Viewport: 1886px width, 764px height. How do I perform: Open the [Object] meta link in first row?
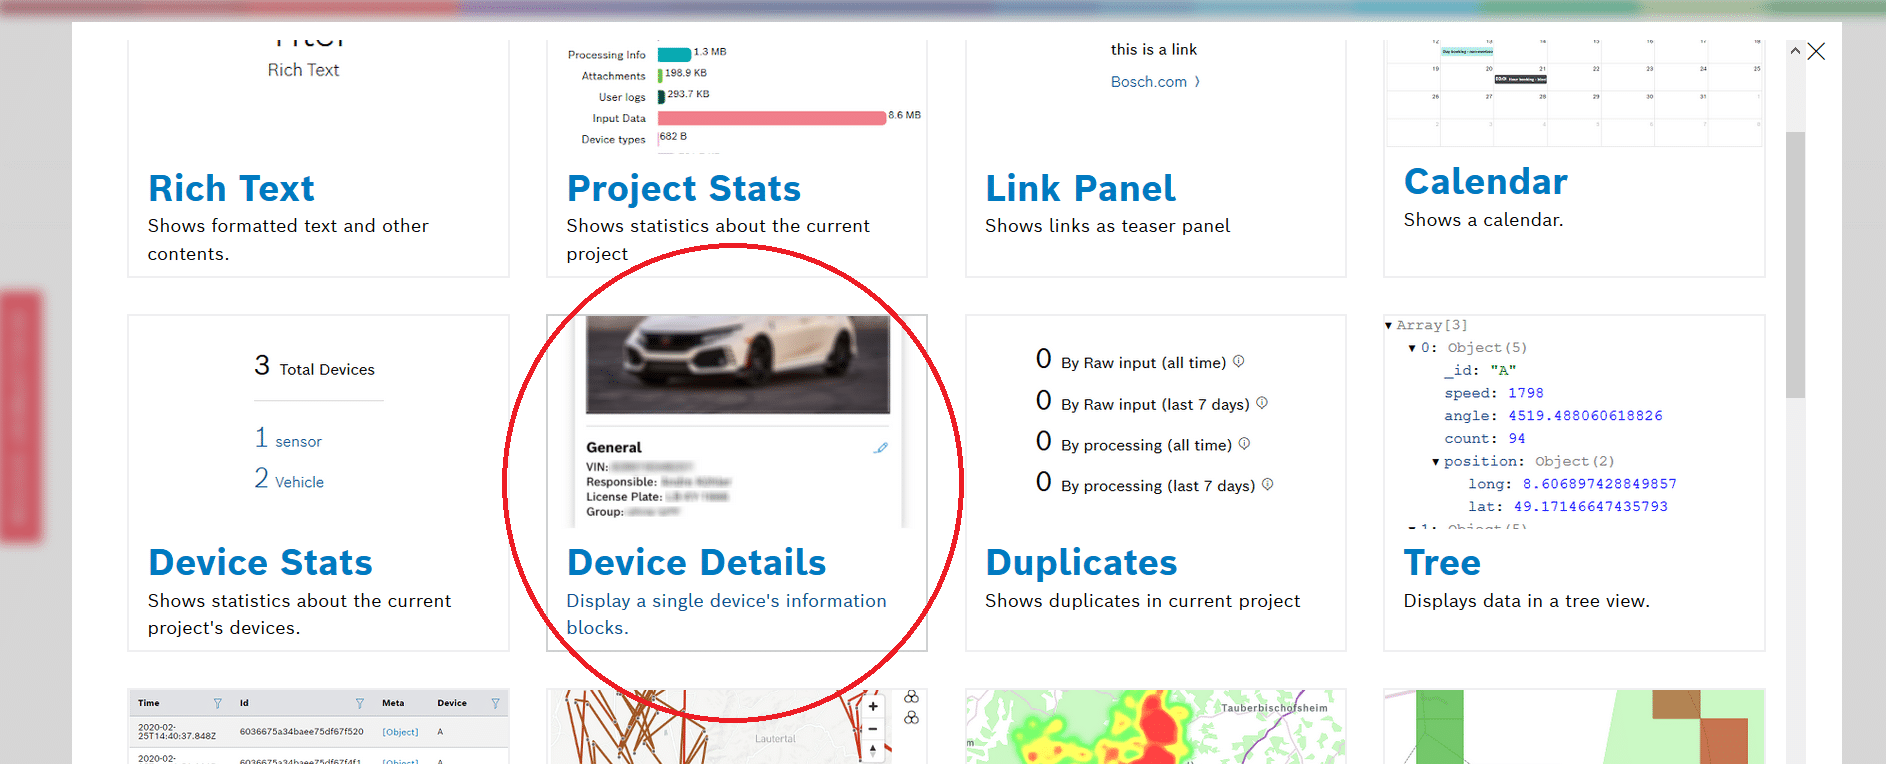tap(400, 732)
